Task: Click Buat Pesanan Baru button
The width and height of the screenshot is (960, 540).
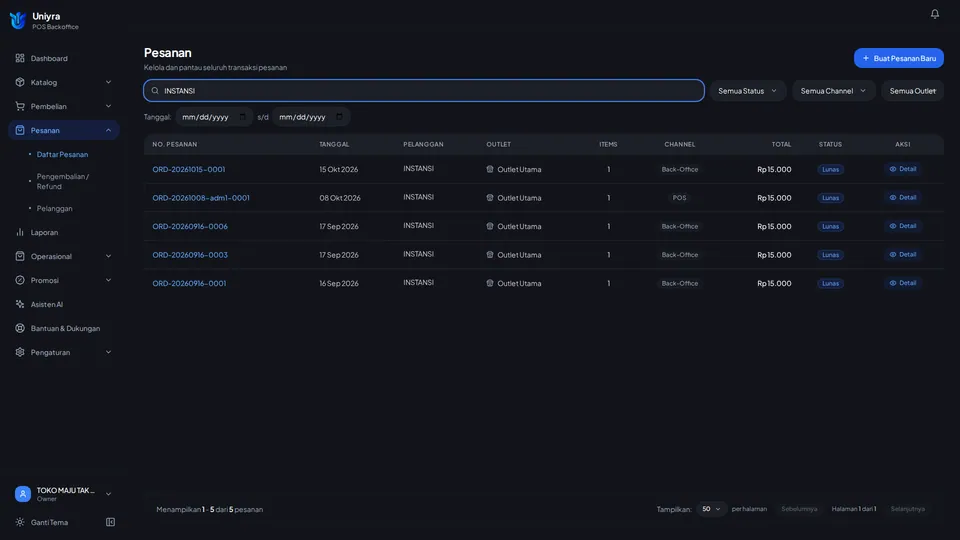Action: click(x=898, y=58)
